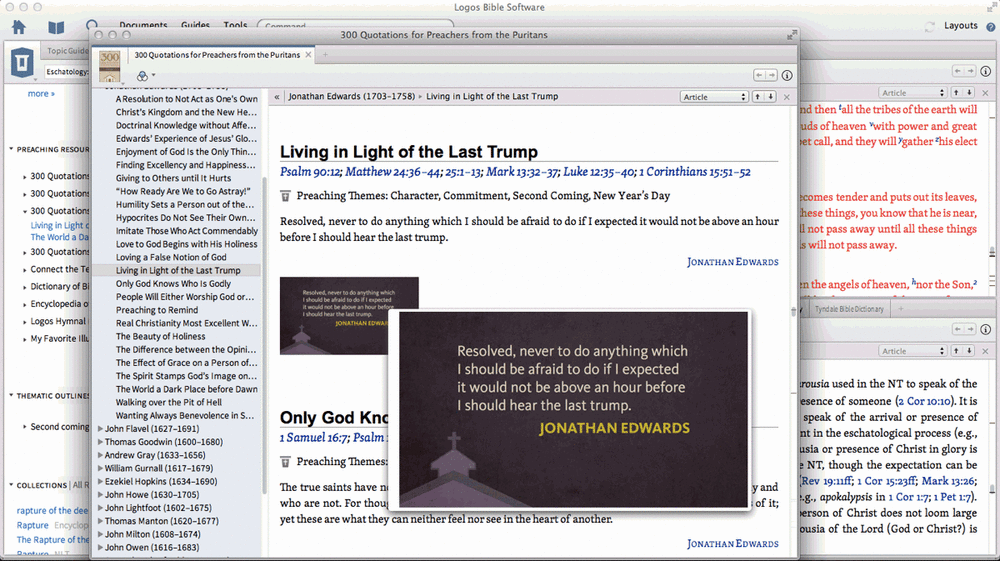Follow the Psalm 90:12 reference link

pos(310,172)
